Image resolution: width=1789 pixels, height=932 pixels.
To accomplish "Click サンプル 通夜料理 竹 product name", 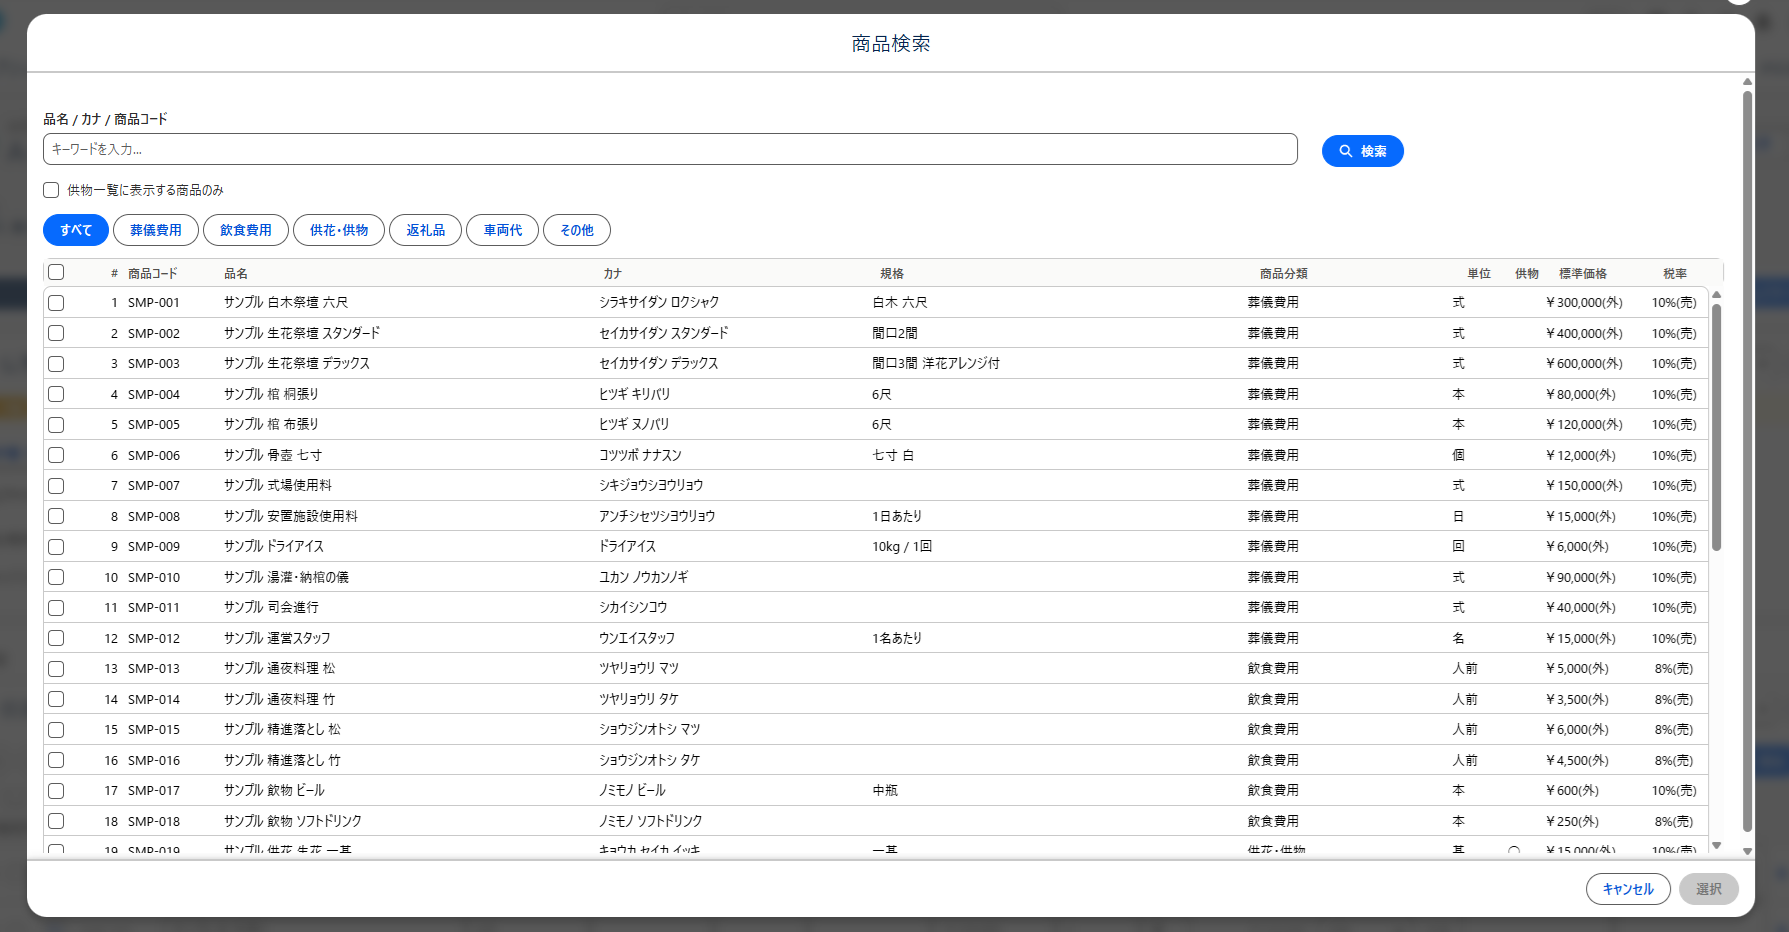I will [x=280, y=699].
